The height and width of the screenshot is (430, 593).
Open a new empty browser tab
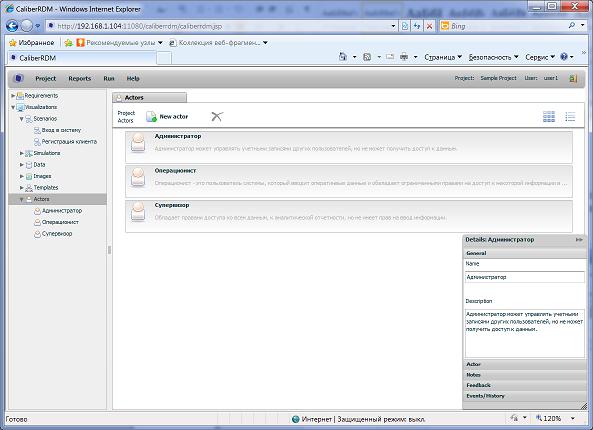164,58
